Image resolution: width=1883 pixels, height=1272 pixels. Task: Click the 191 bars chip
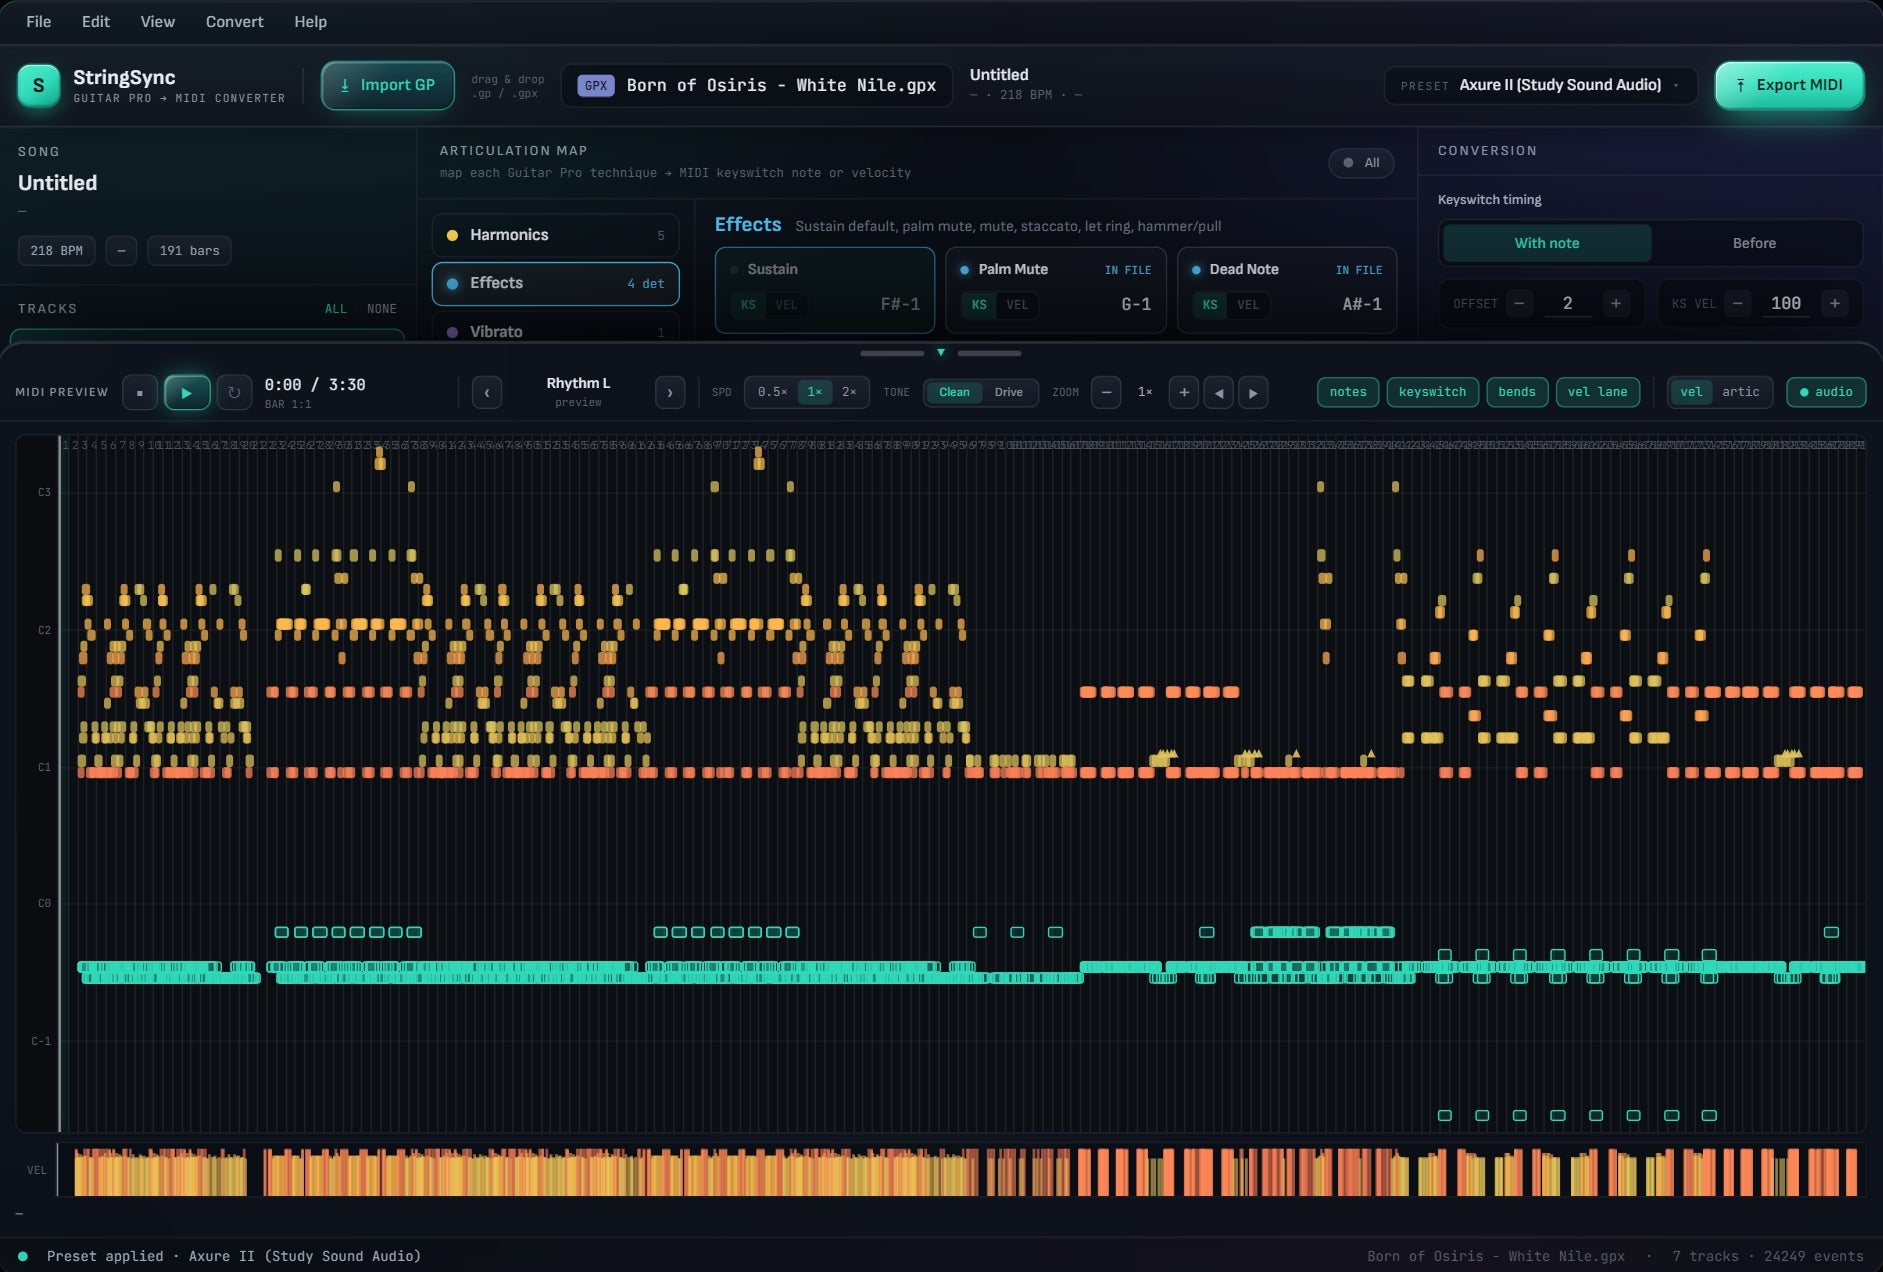pos(189,250)
